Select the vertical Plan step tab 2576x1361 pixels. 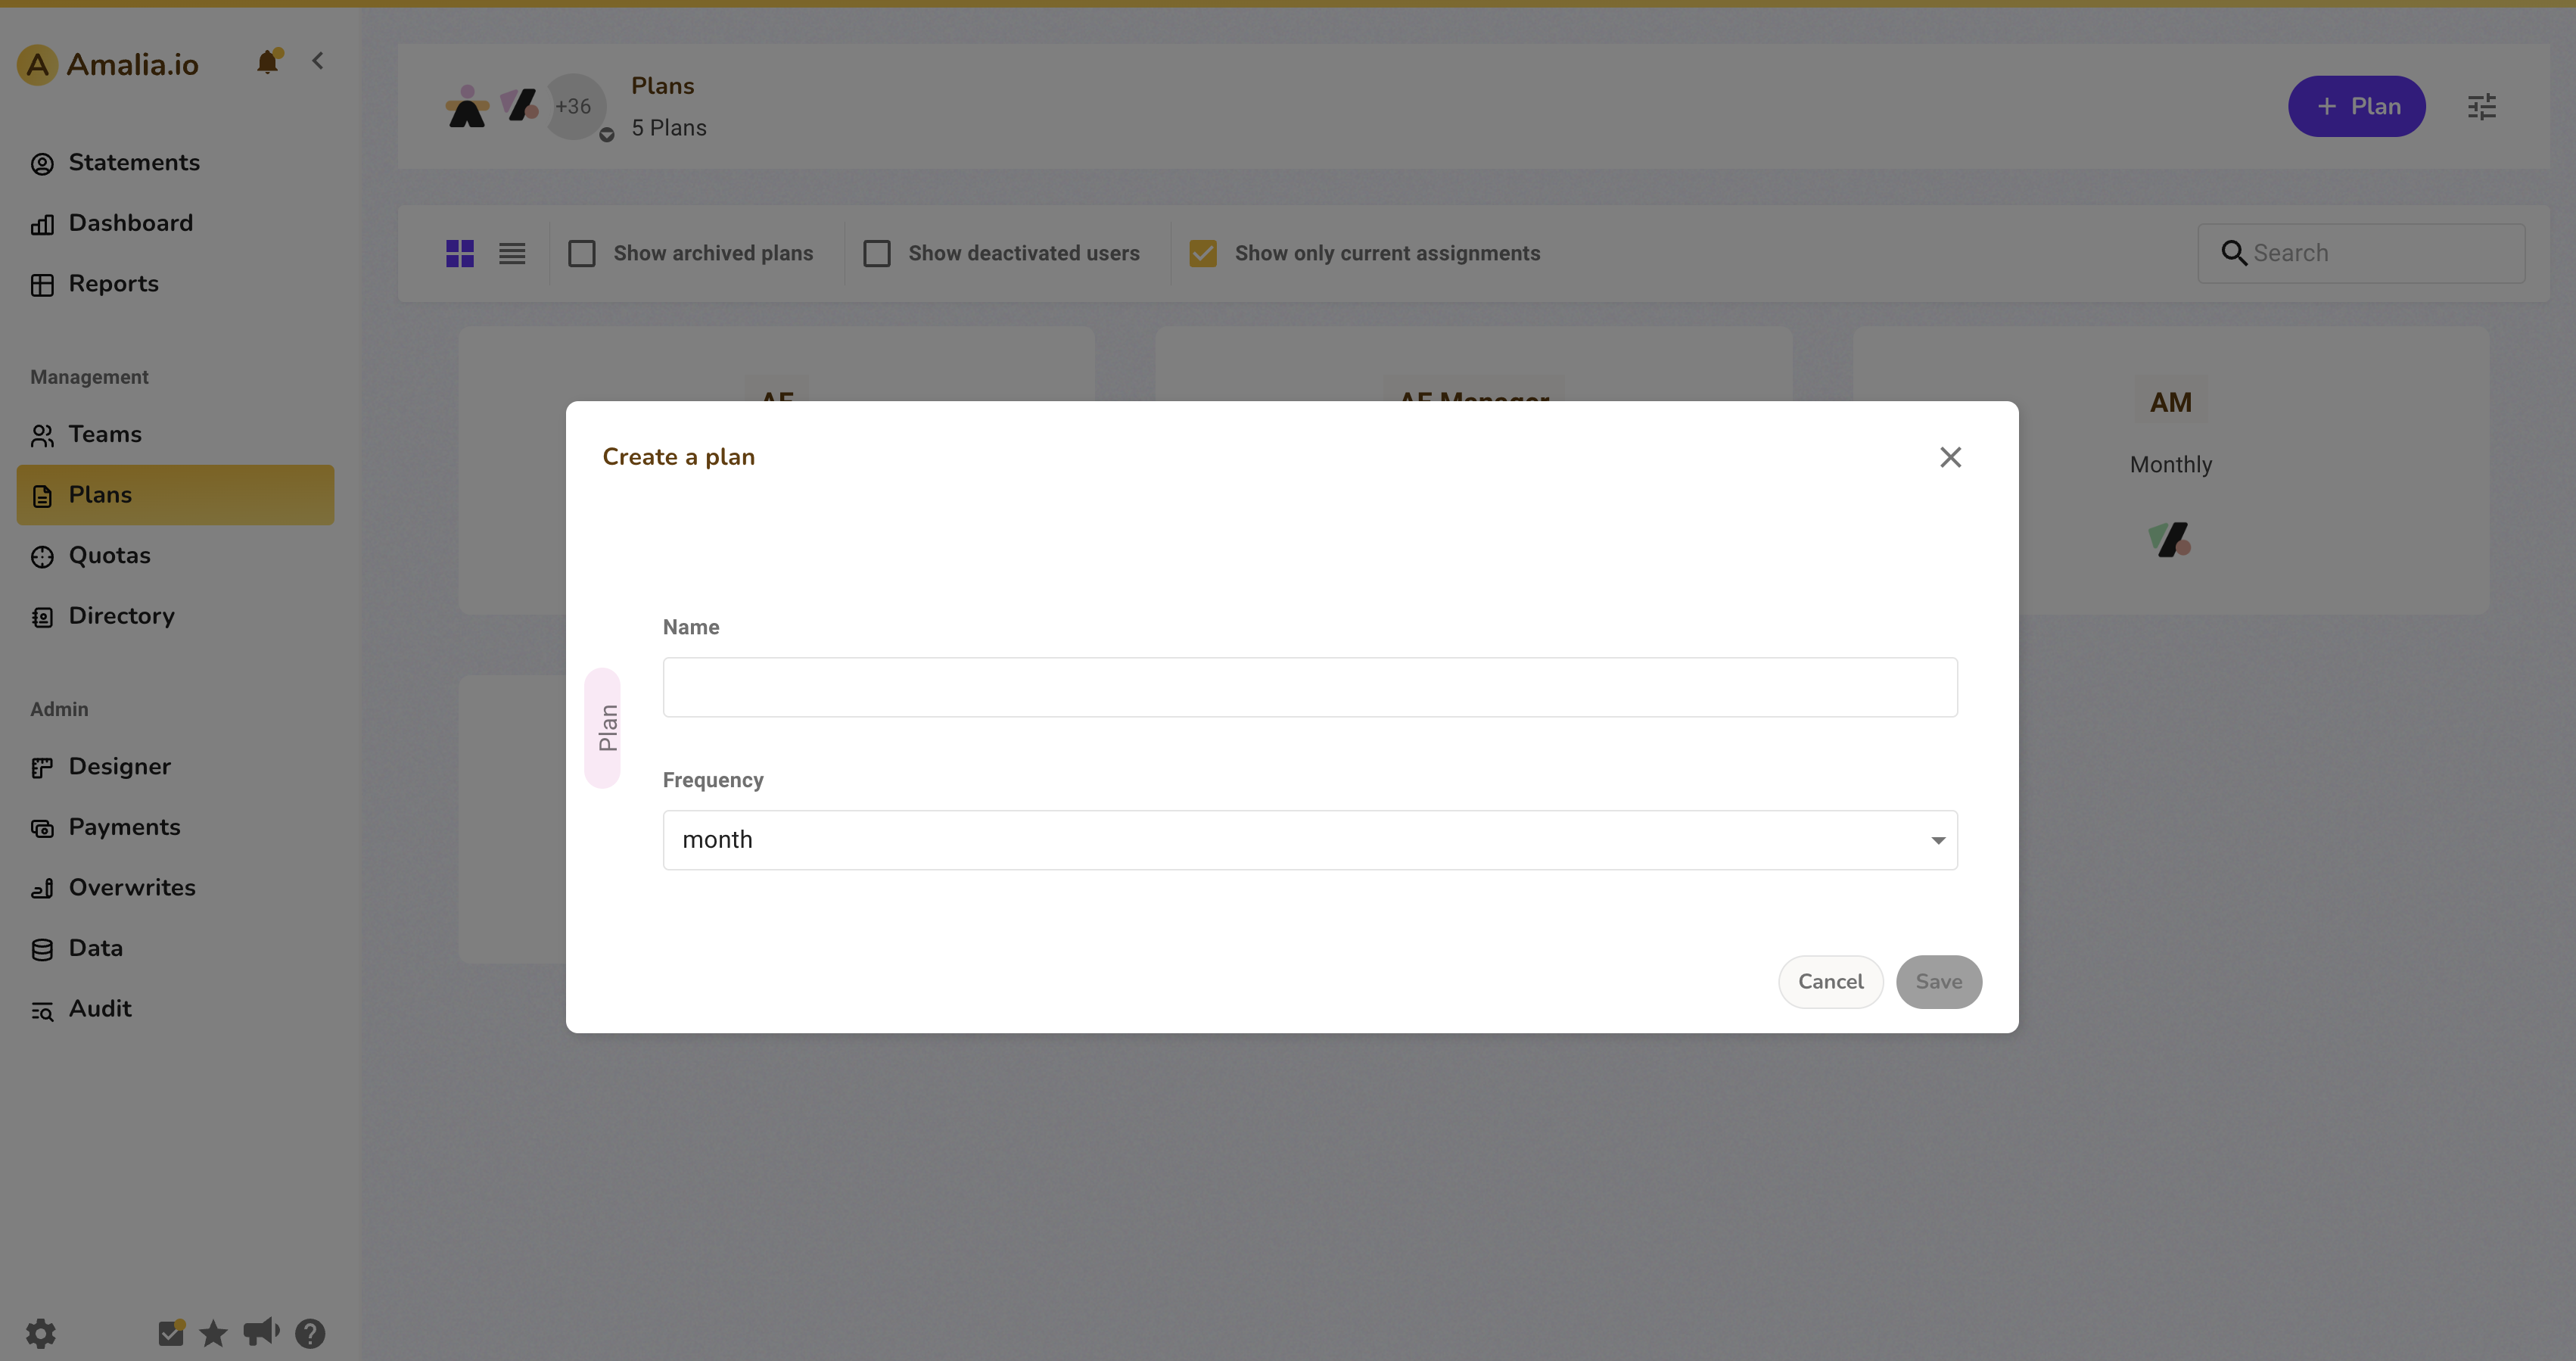tap(603, 728)
